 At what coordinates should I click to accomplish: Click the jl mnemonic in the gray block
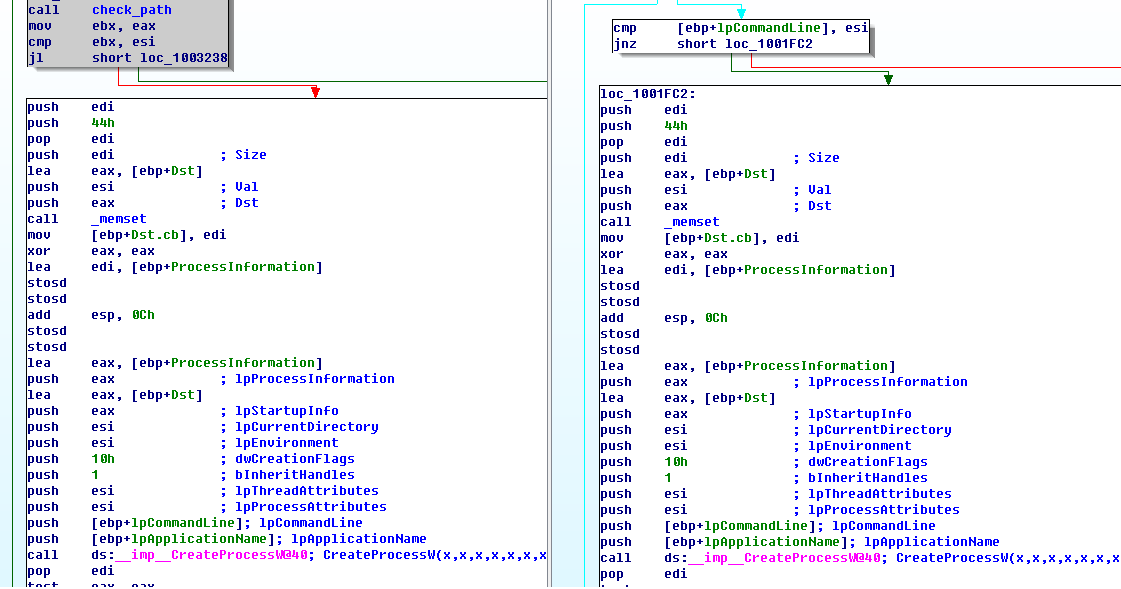pyautogui.click(x=35, y=58)
